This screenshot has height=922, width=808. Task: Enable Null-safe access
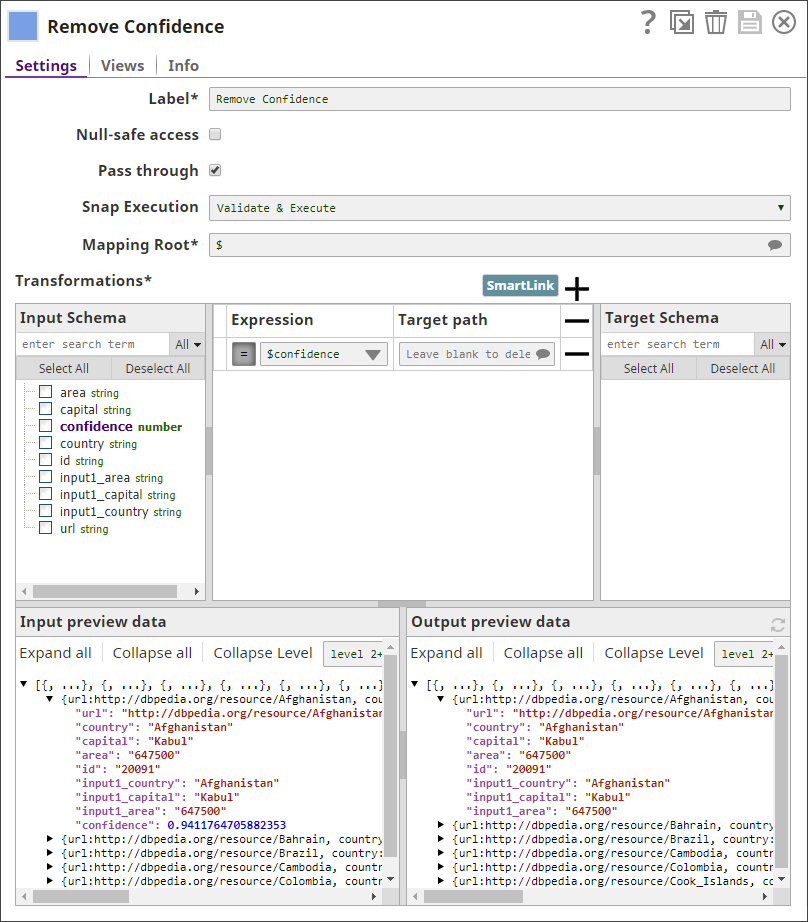215,134
